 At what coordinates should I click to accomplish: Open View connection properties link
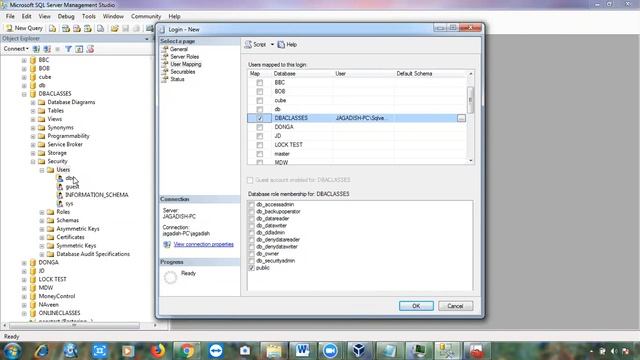203,244
